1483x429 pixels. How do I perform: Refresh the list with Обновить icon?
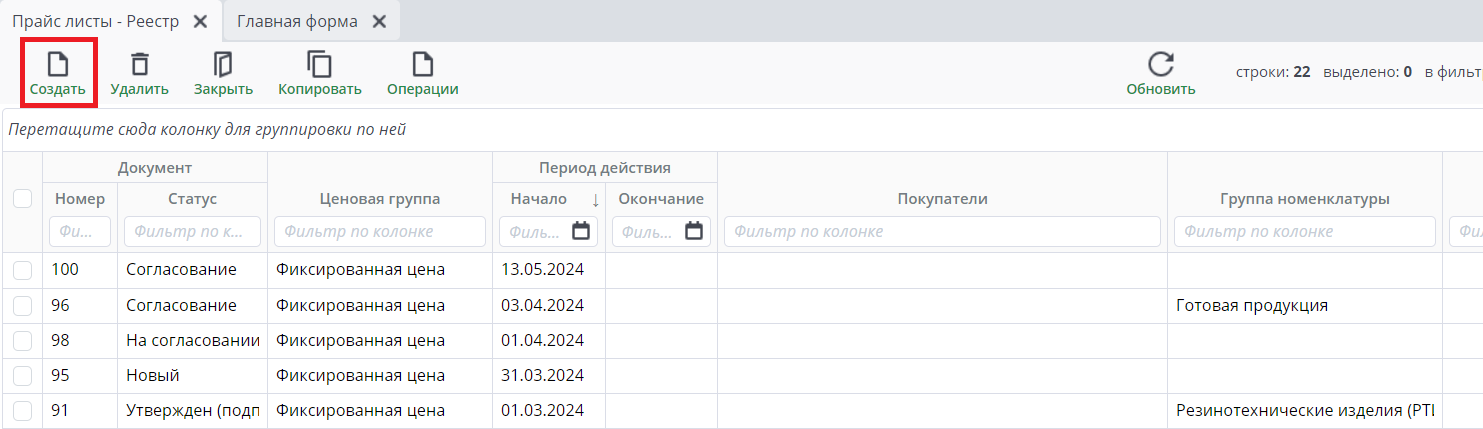pyautogui.click(x=1160, y=65)
